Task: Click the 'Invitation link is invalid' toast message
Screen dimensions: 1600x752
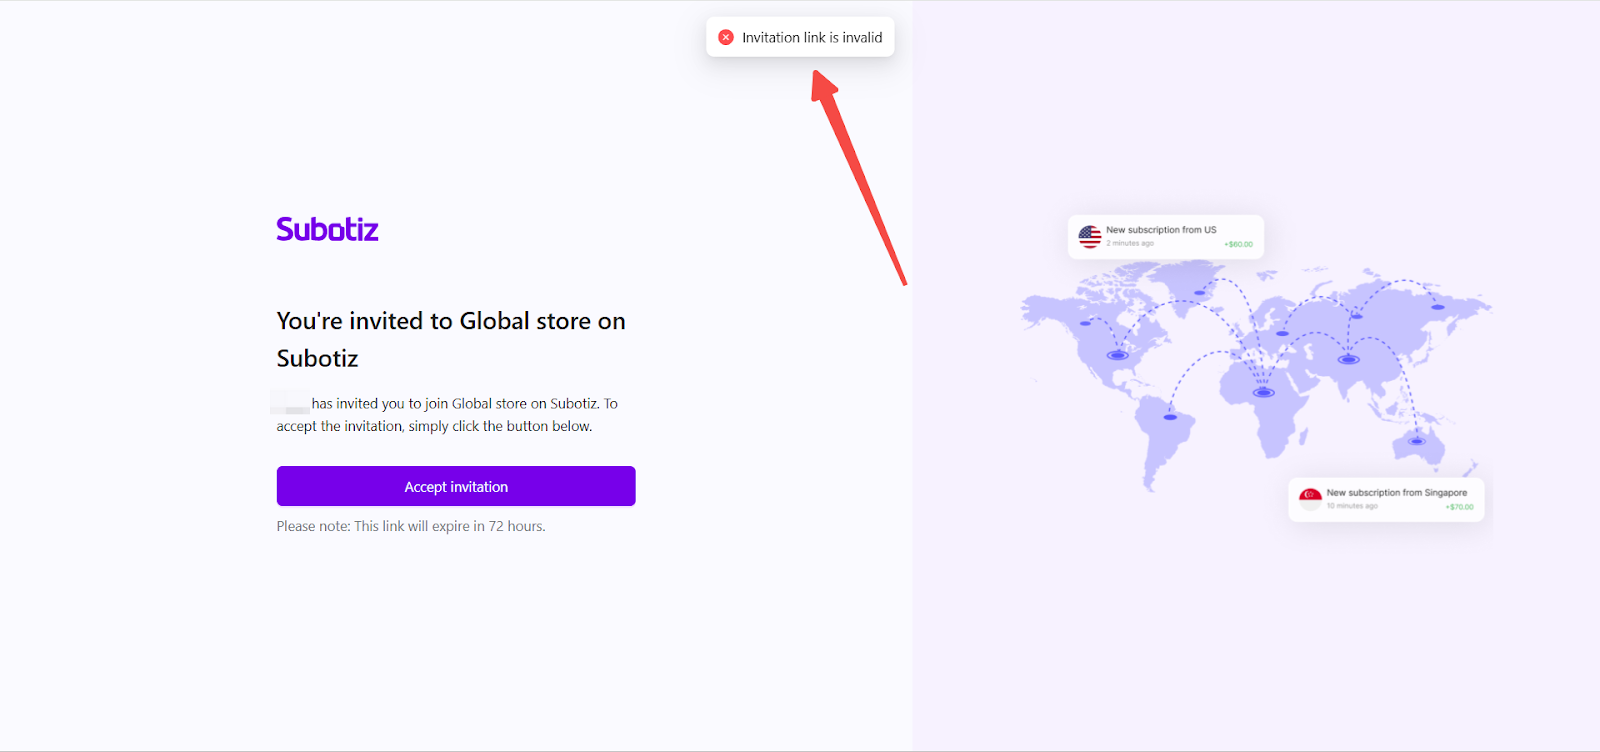Action: coord(811,37)
